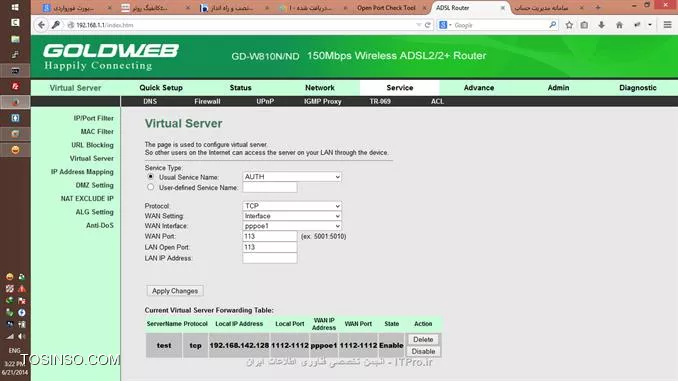
Task: Open DMZ Setting in sidebar
Action: 94,185
